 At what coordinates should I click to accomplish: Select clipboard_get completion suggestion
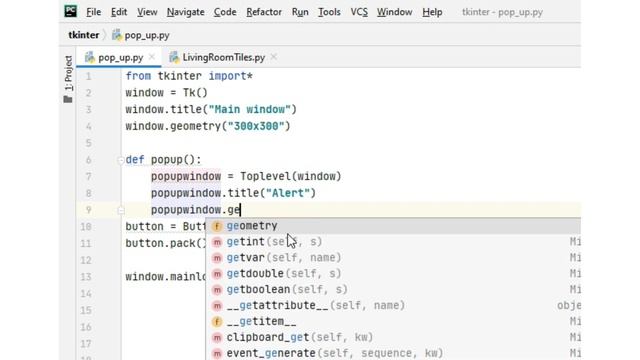pyautogui.click(x=393, y=337)
